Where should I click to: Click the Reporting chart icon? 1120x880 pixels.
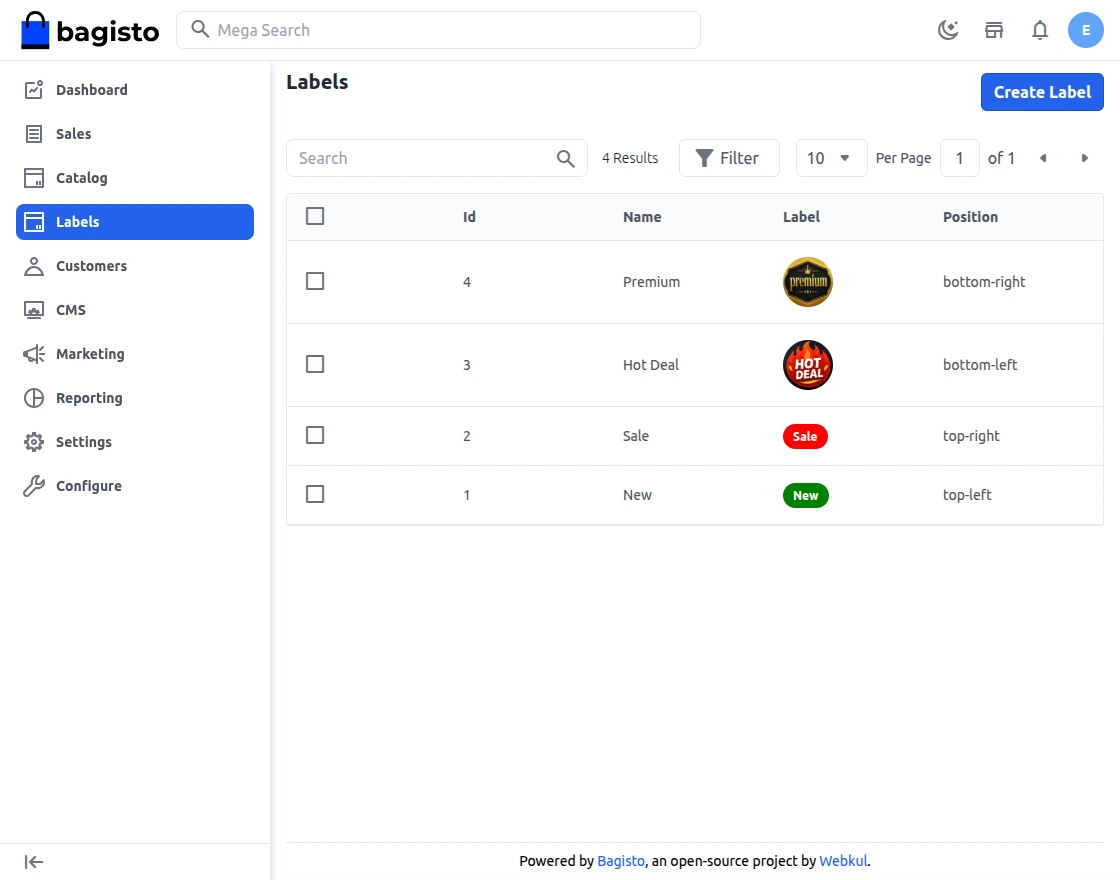[34, 398]
